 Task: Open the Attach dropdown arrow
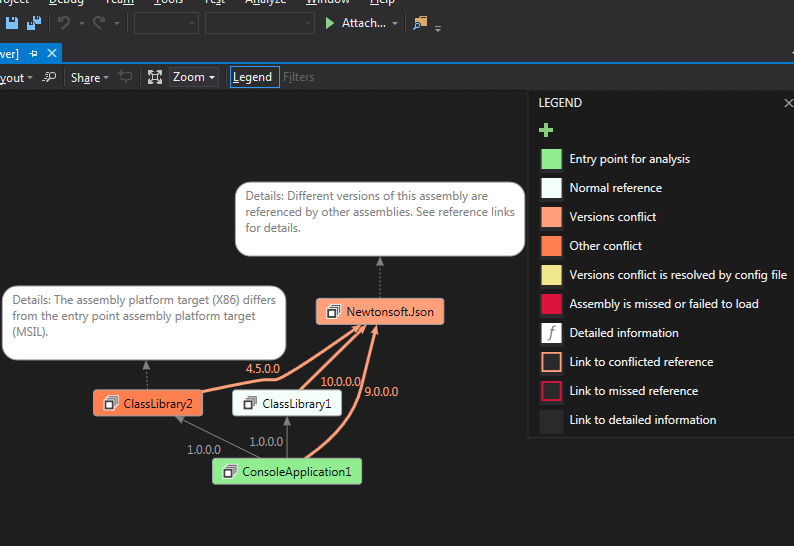coord(395,23)
